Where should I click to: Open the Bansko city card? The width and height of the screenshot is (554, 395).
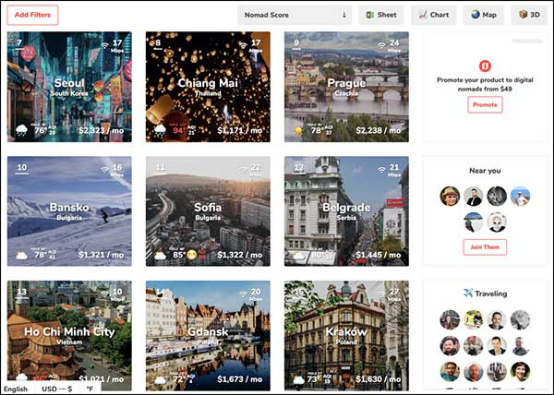[69, 211]
